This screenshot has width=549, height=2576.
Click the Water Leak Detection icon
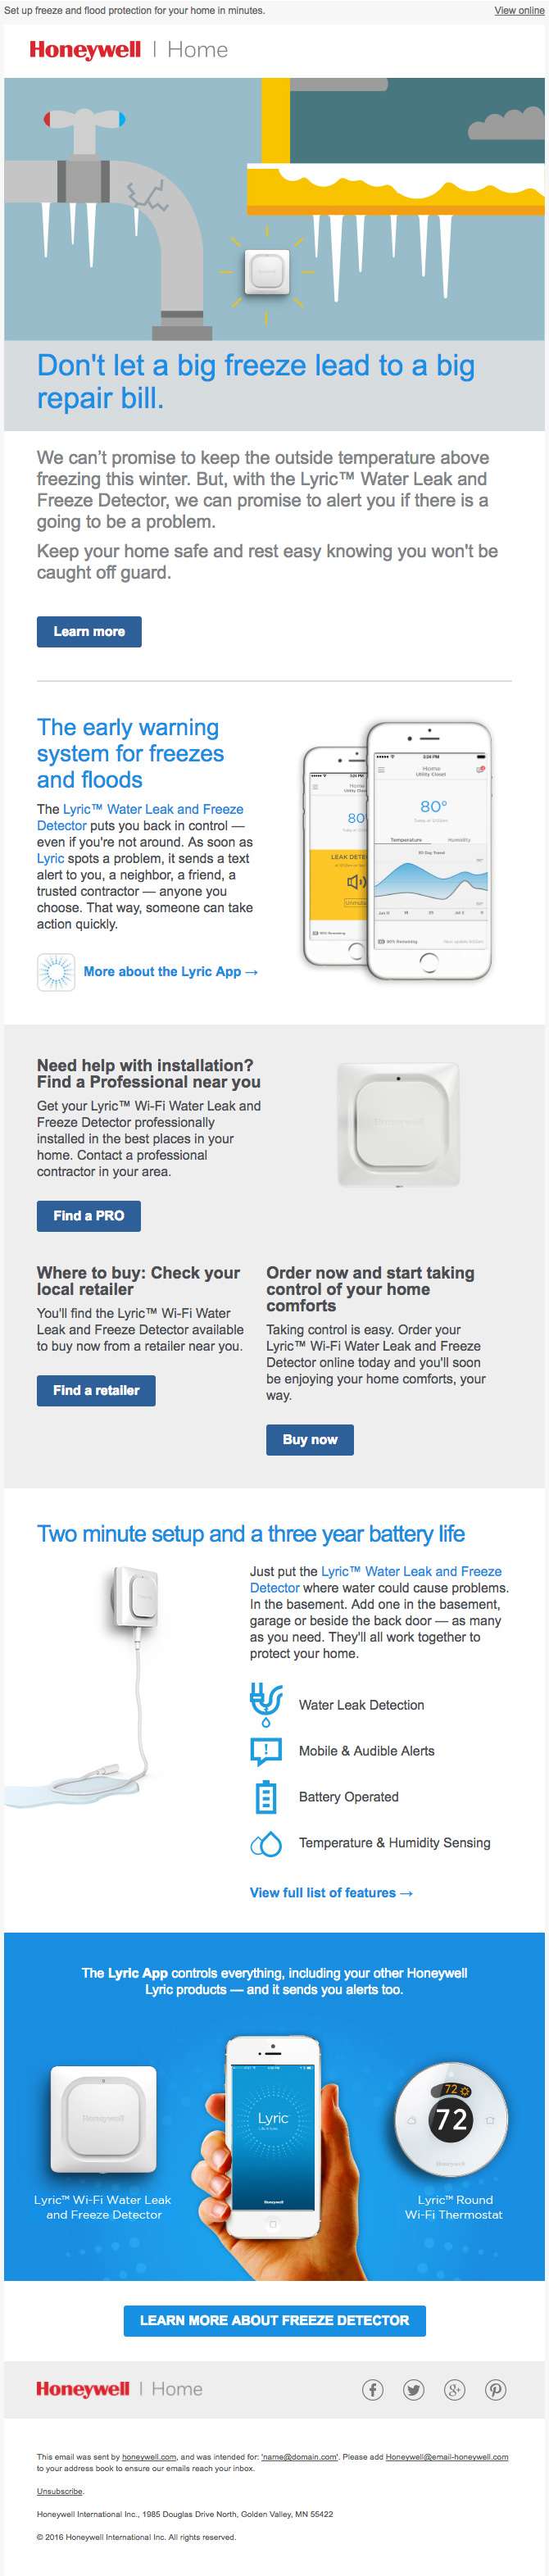pos(266,1704)
